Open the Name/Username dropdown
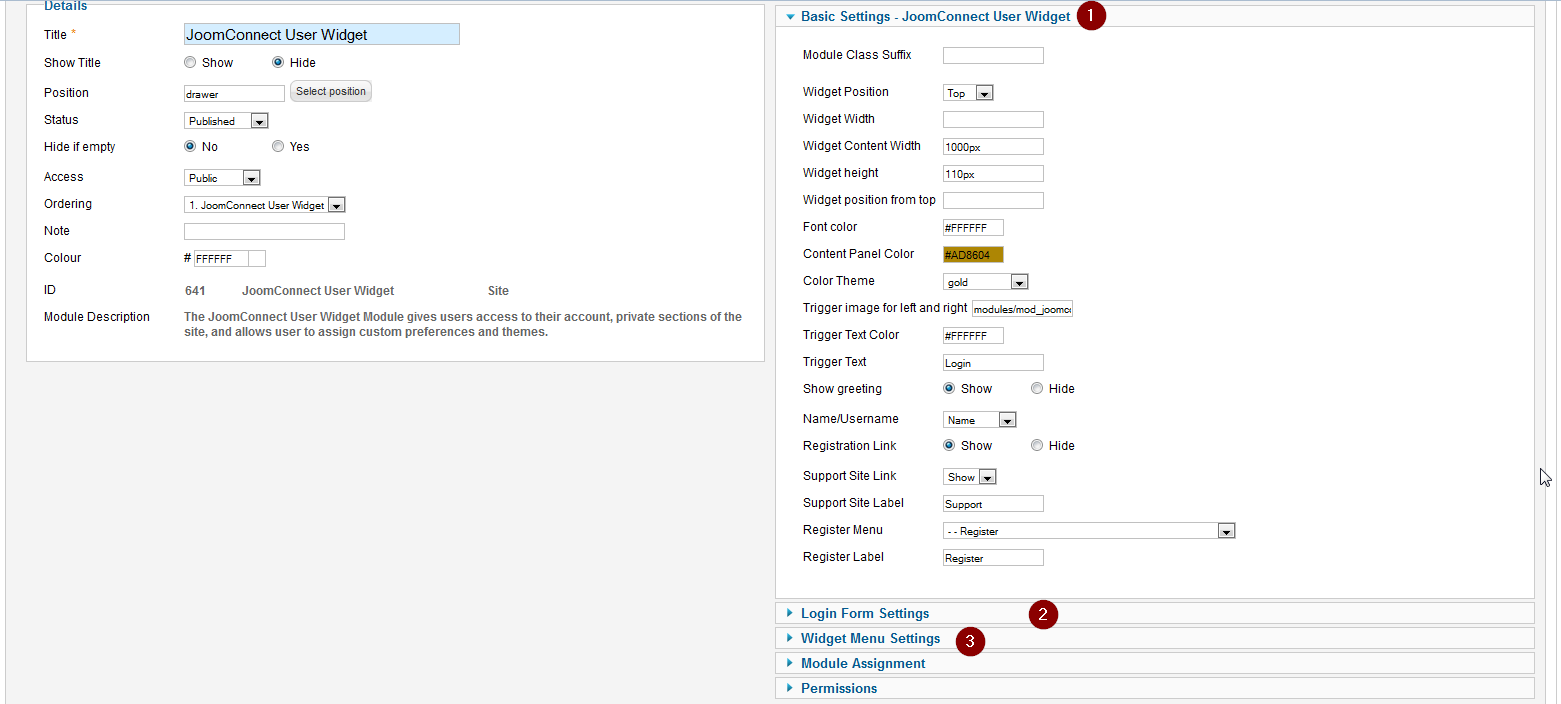This screenshot has width=1561, height=704. [x=979, y=420]
